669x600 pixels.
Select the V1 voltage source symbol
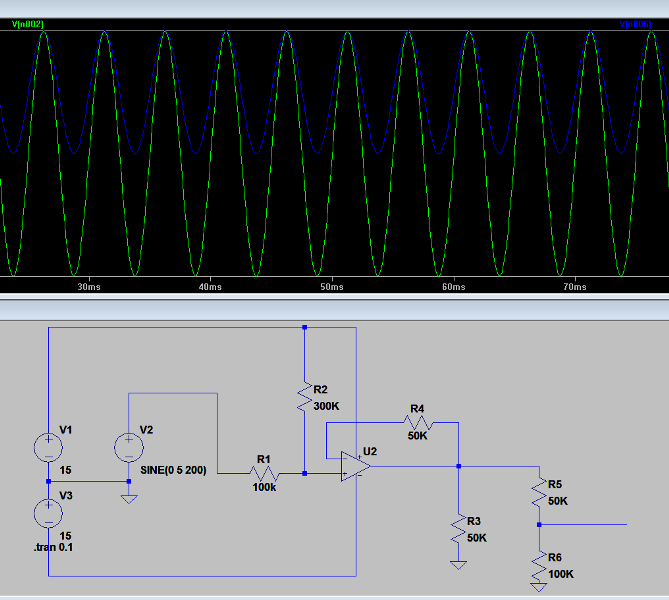pyautogui.click(x=48, y=447)
